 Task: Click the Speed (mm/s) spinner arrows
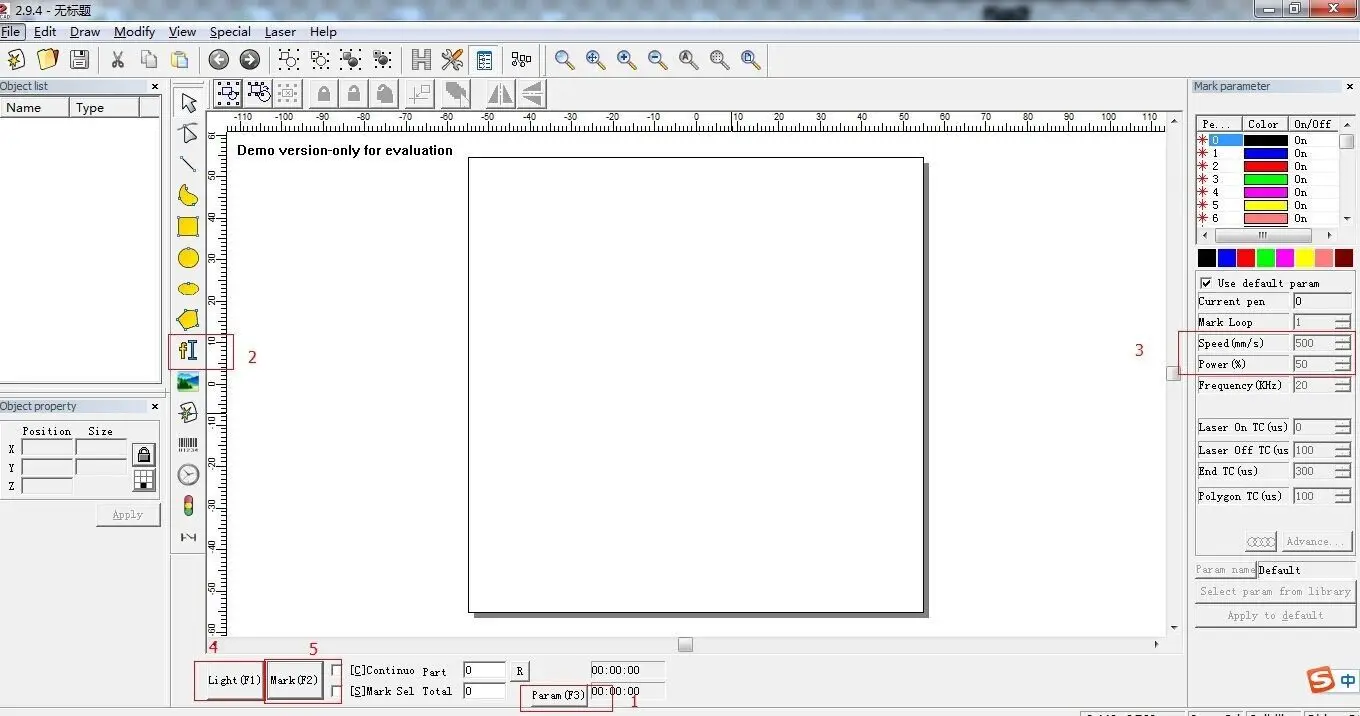(x=1342, y=343)
